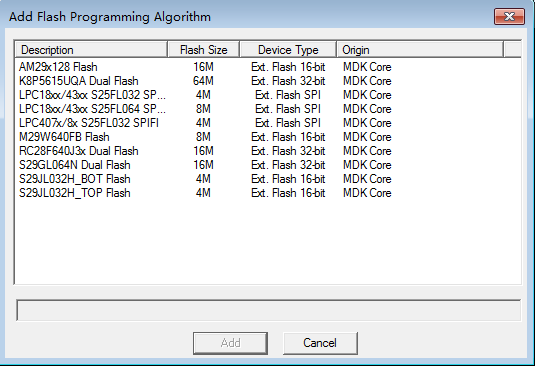The image size is (535, 366).
Task: Click Ext. Flash 16-bit in S29JL032H_TOP row
Action: click(x=288, y=193)
